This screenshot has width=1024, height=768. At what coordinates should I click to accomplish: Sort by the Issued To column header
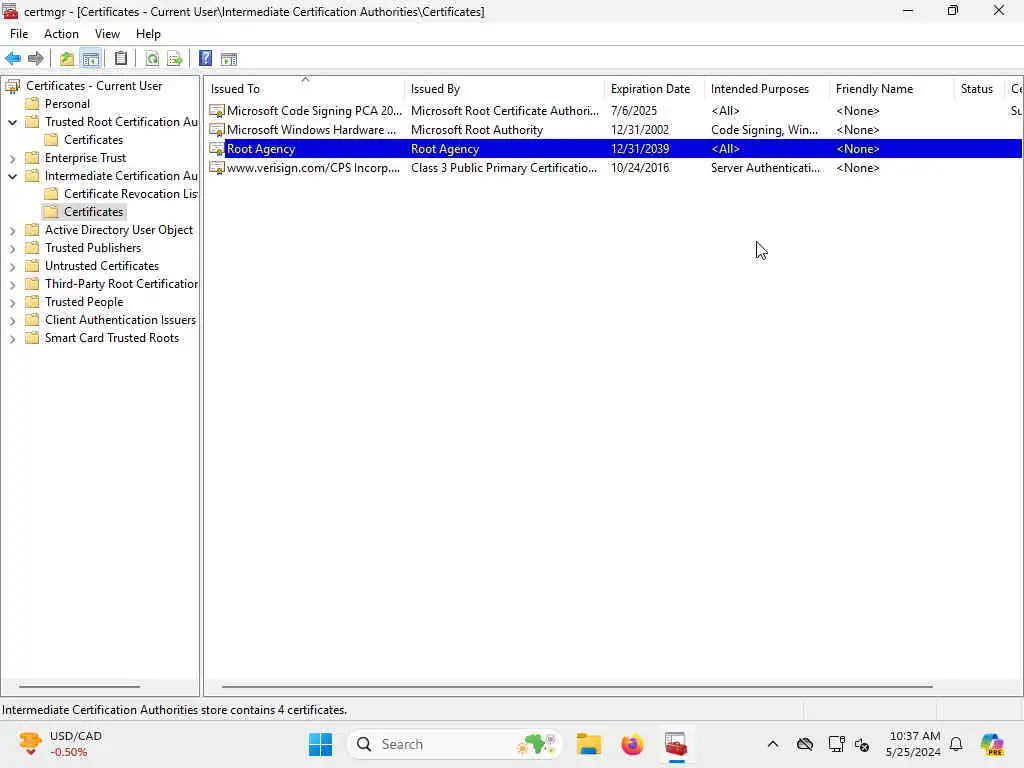305,89
